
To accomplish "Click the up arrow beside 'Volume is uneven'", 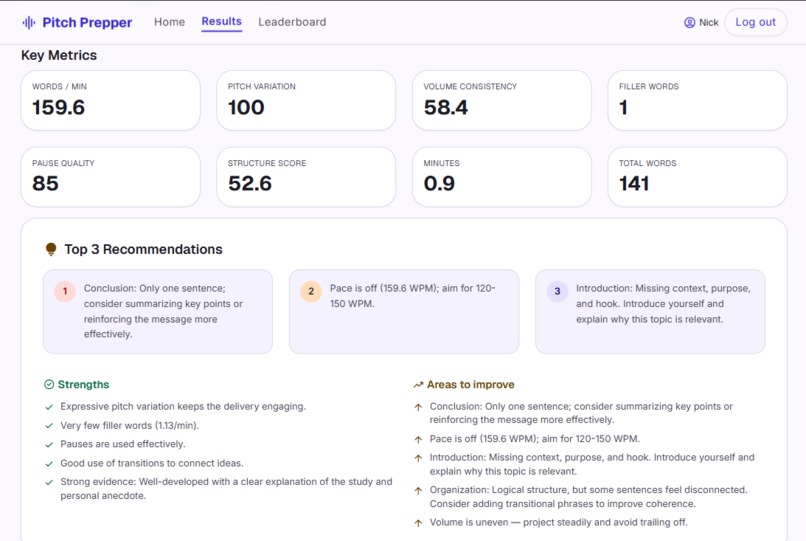I will [418, 523].
